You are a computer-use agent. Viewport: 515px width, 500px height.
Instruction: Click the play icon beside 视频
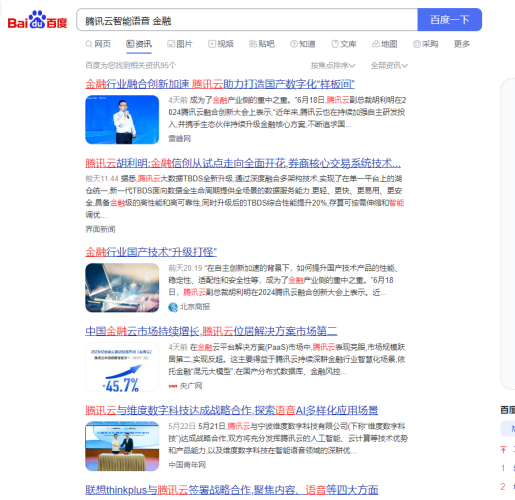(212, 44)
